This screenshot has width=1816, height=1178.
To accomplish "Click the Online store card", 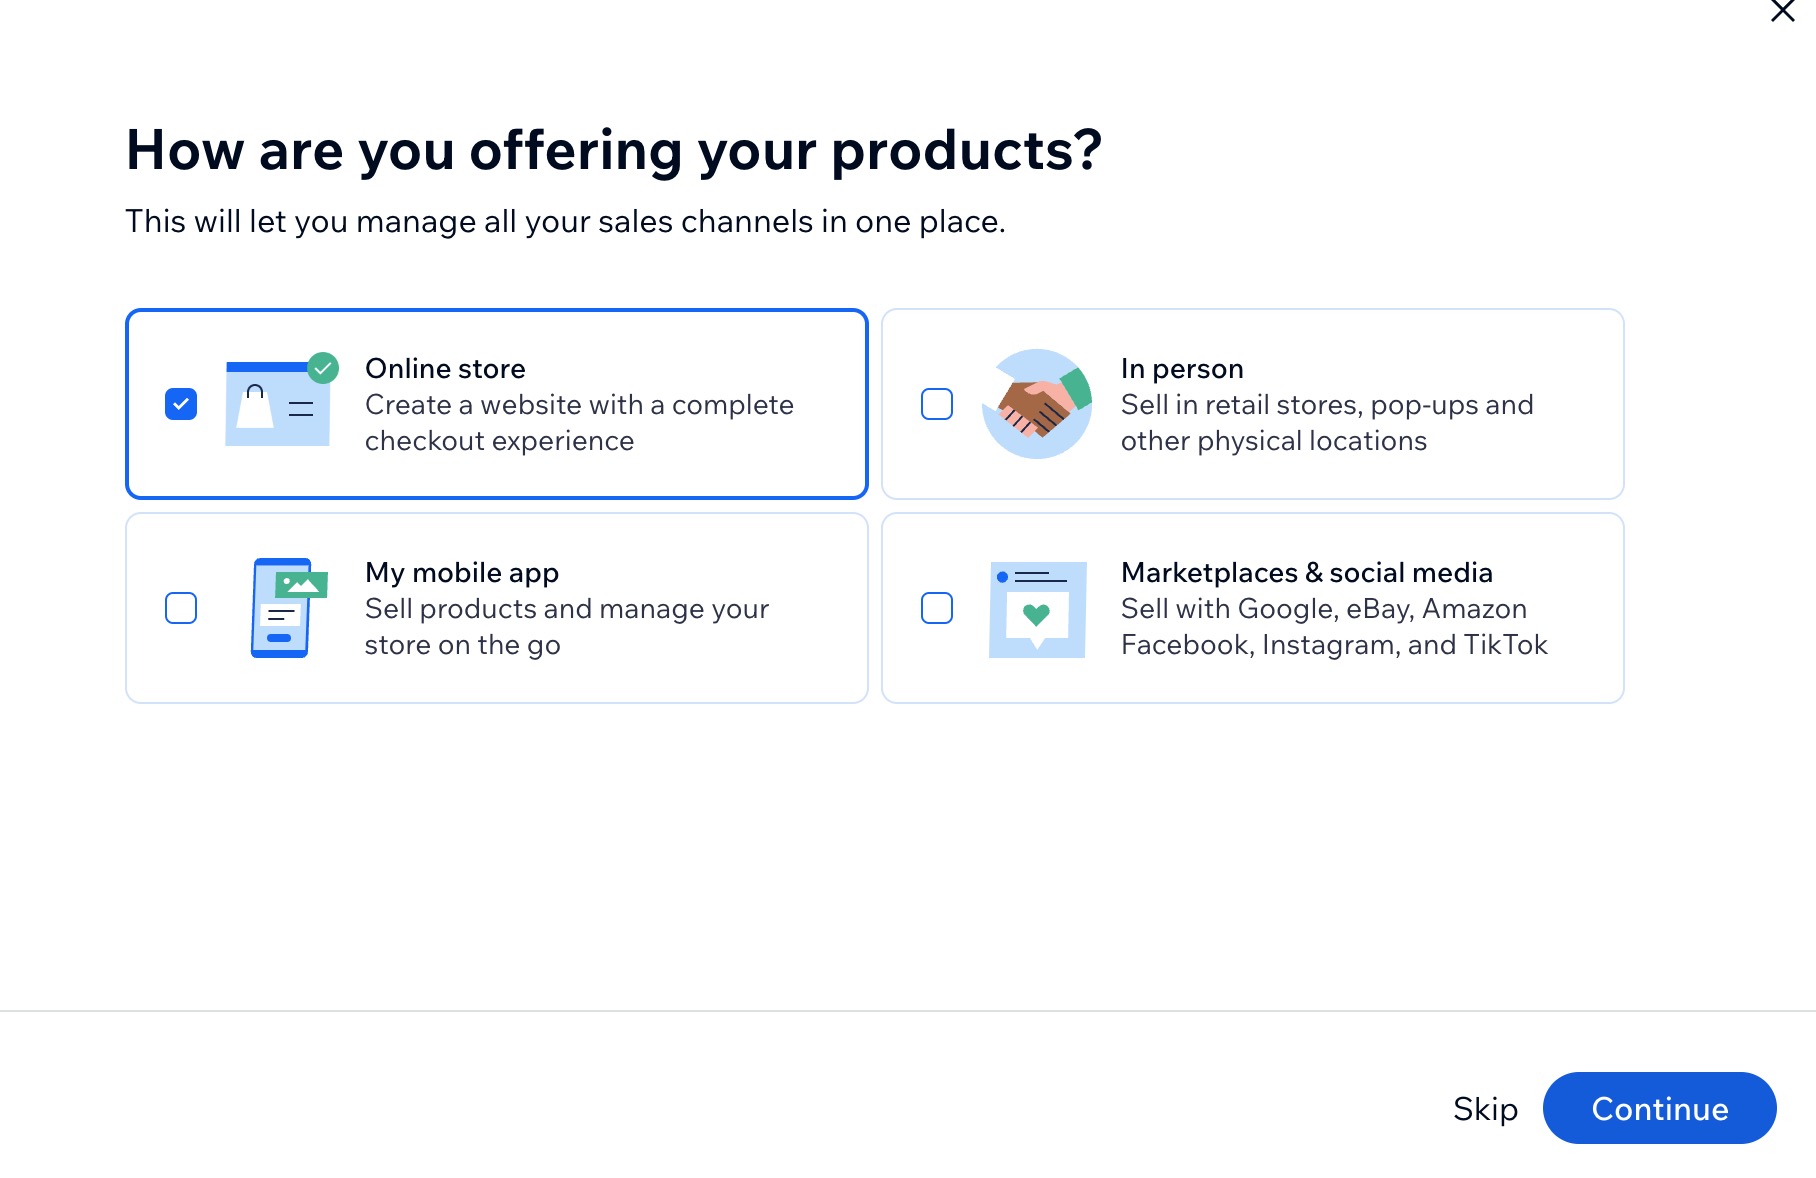I will (x=497, y=403).
